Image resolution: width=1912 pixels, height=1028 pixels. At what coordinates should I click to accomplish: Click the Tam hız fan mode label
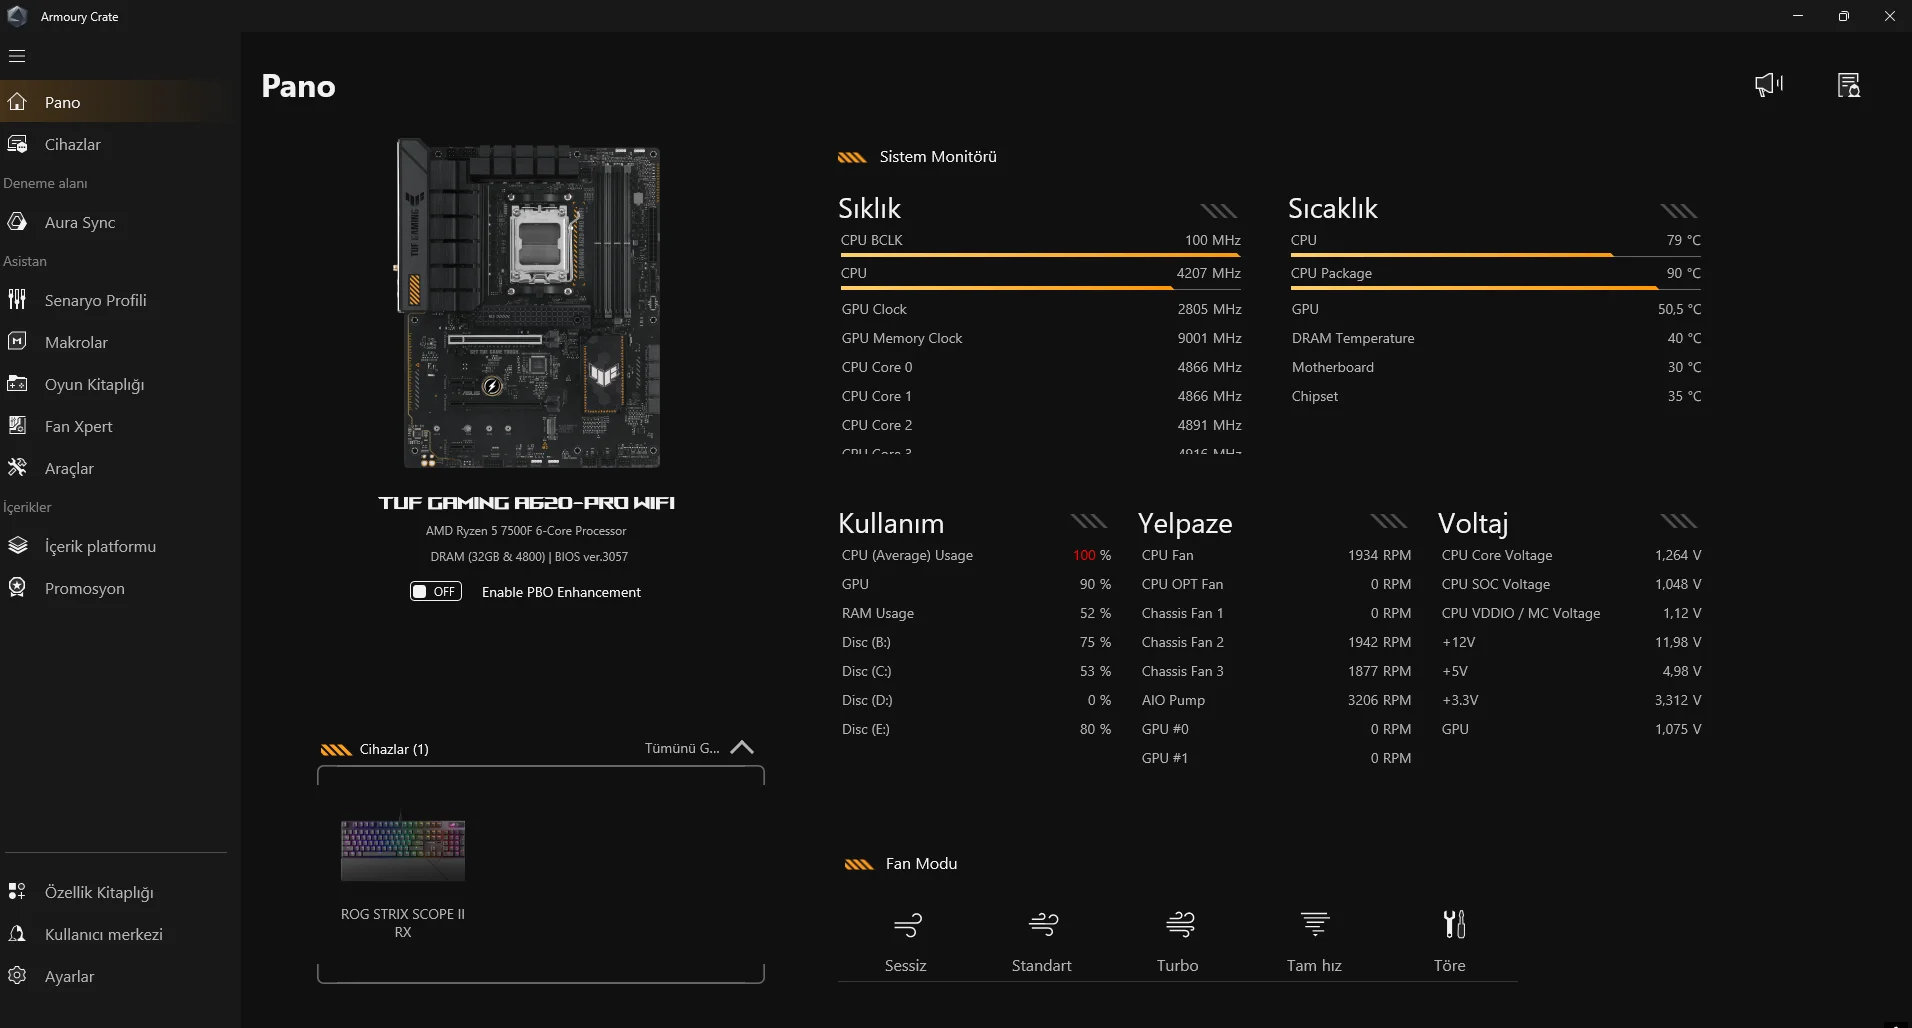point(1314,965)
